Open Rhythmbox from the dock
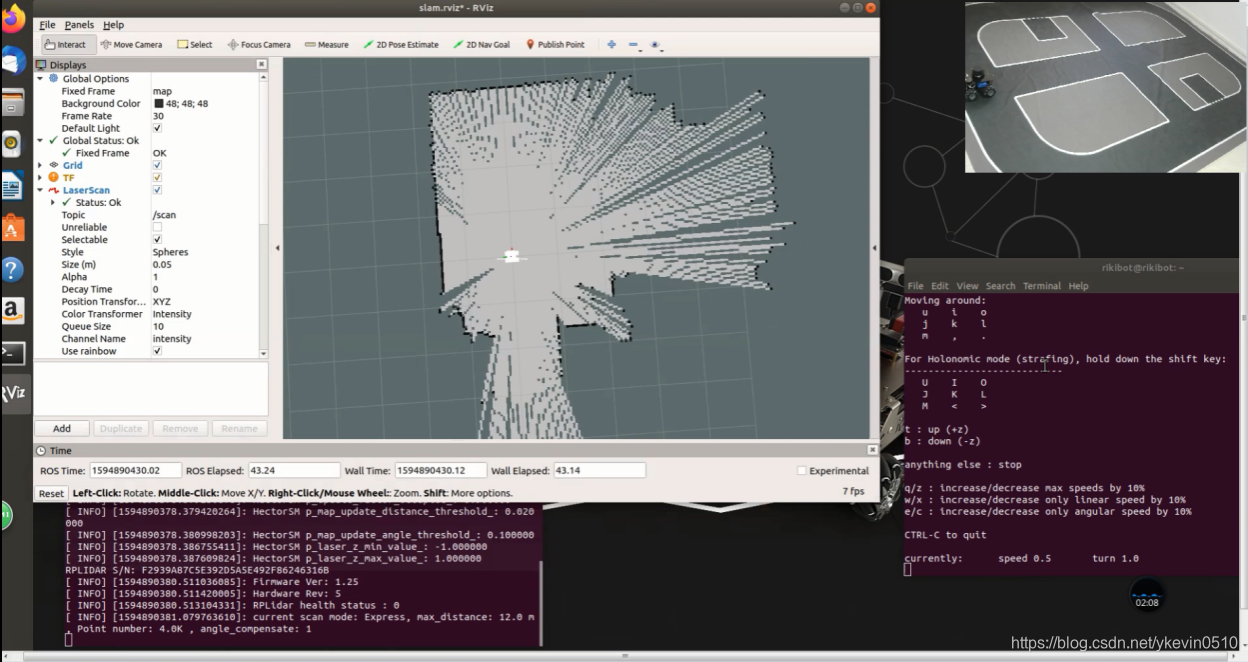The image size is (1248, 662). click(12, 144)
